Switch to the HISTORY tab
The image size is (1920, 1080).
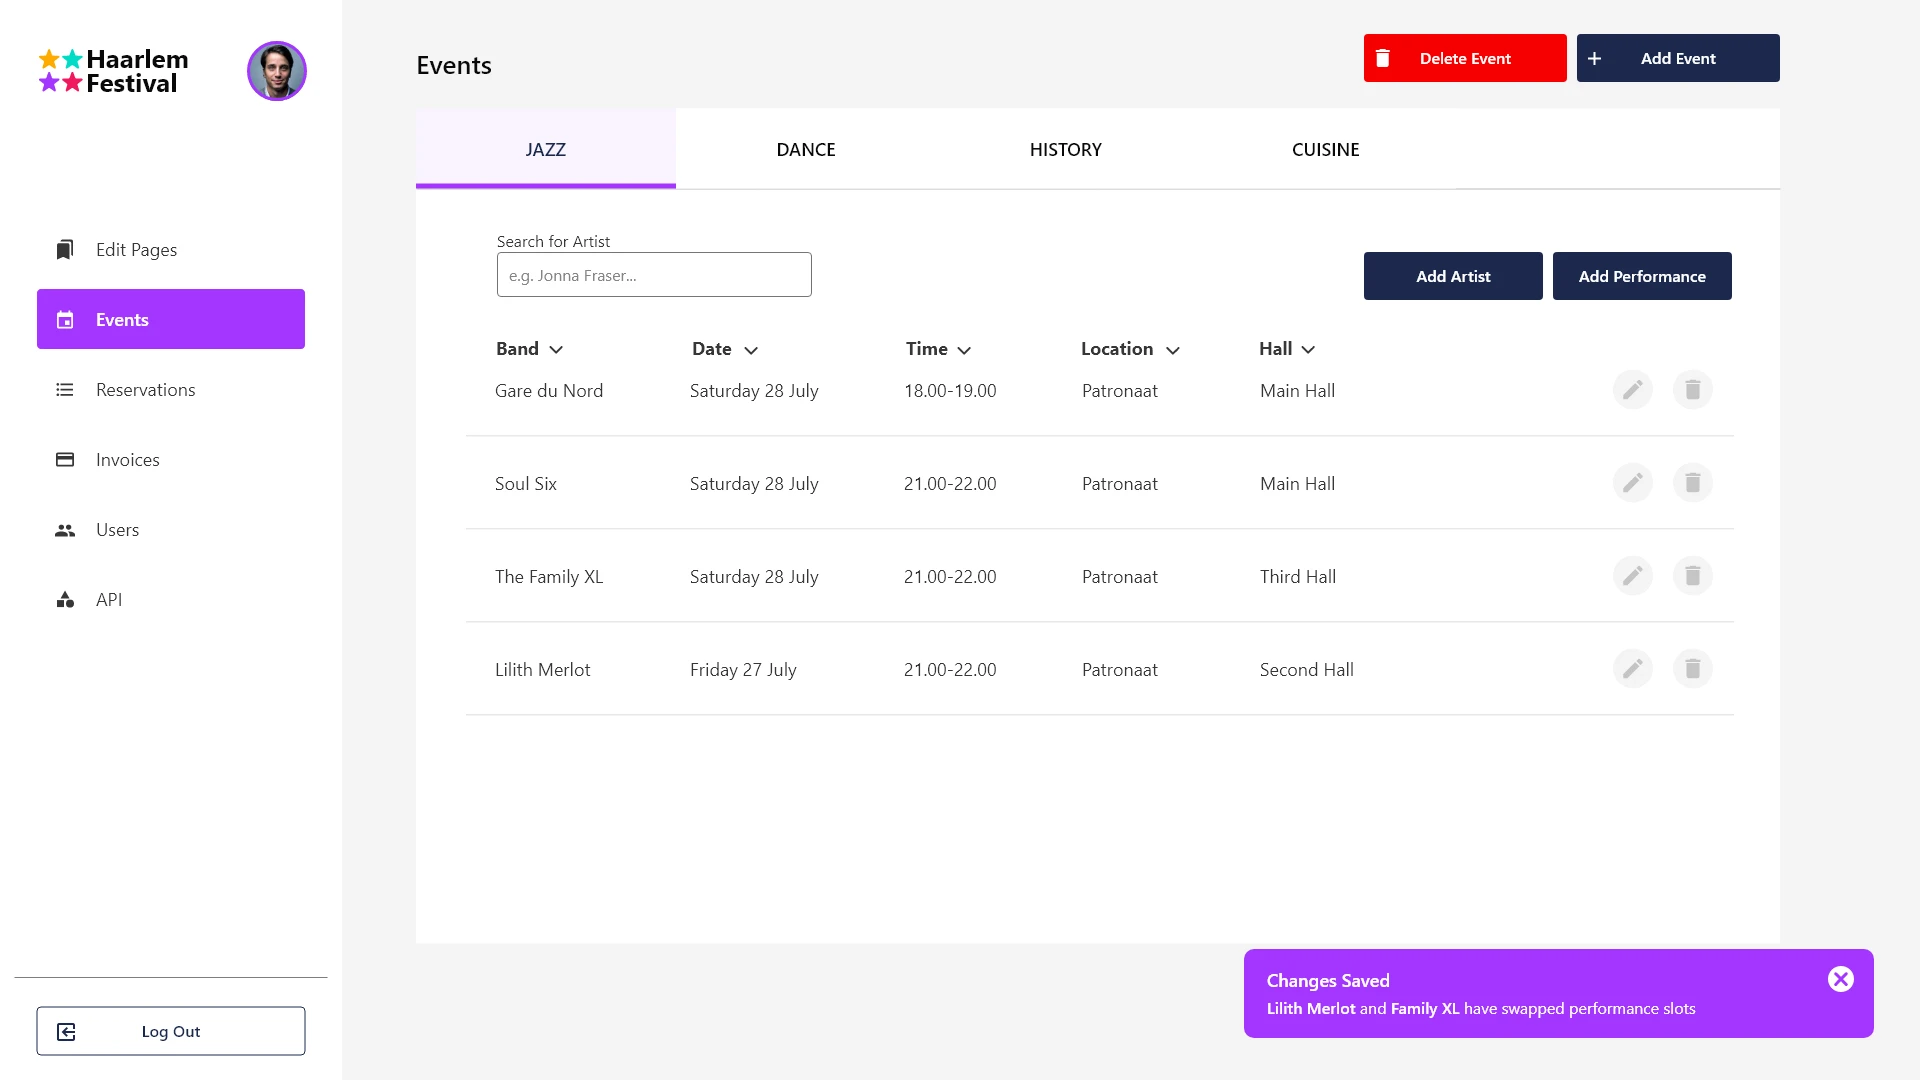(1065, 149)
